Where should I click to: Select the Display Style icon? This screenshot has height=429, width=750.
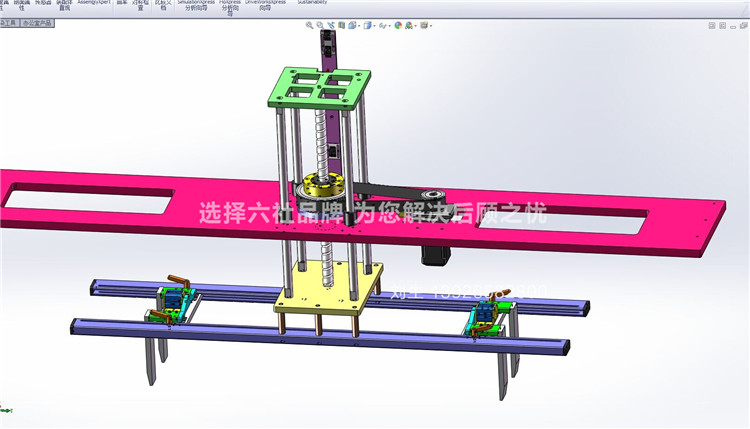(x=367, y=25)
